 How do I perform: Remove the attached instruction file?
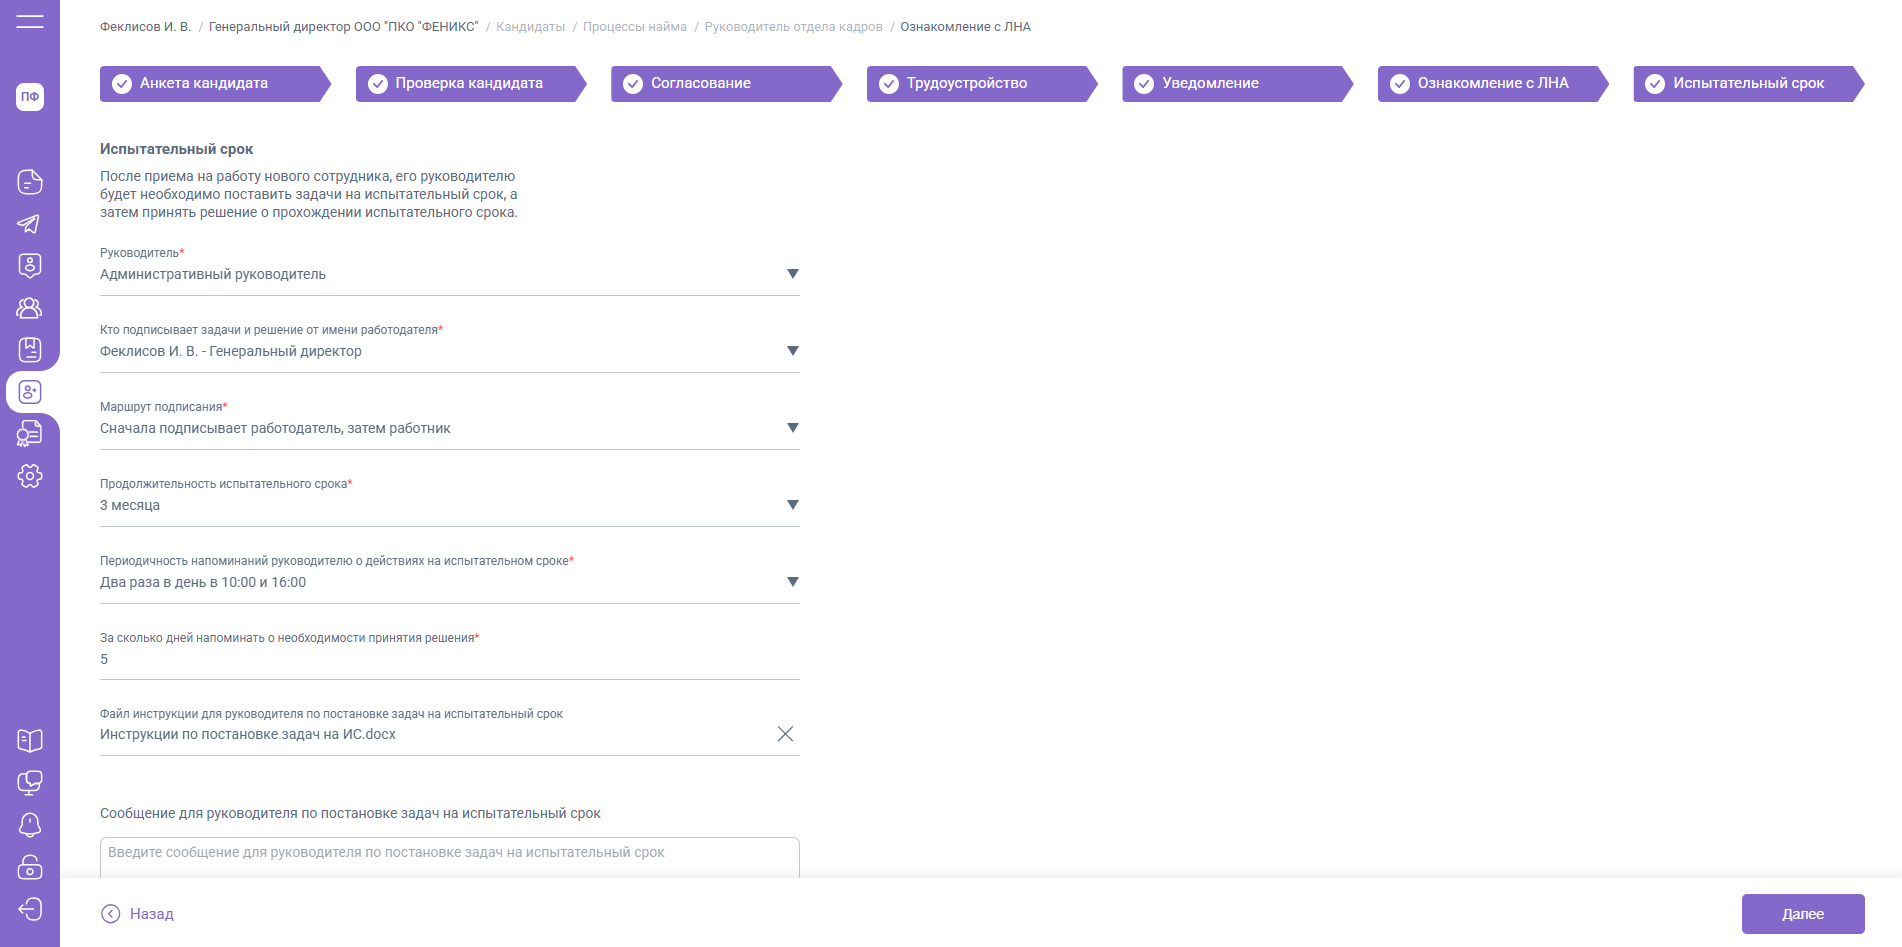pos(785,734)
